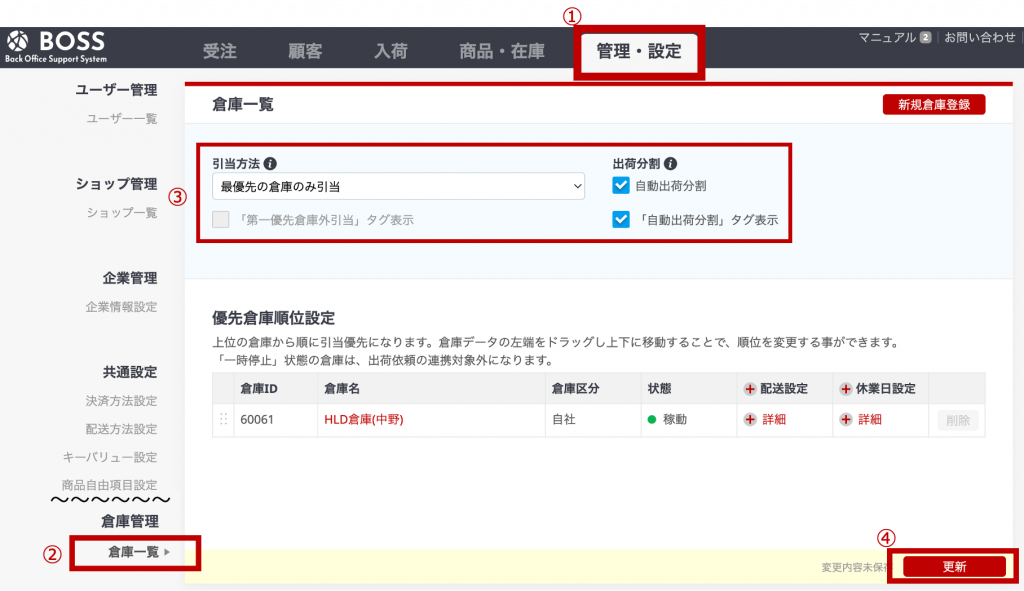The height and width of the screenshot is (591, 1024).
Task: Open the 受注 menu tab
Action: (x=219, y=48)
